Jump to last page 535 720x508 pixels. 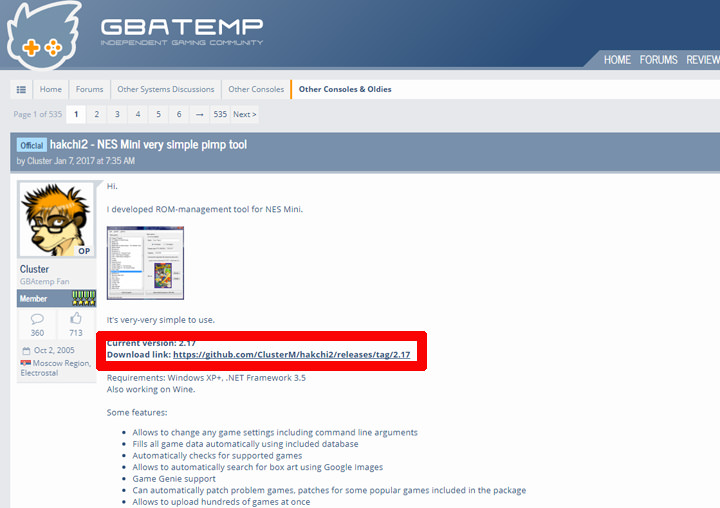click(x=220, y=114)
